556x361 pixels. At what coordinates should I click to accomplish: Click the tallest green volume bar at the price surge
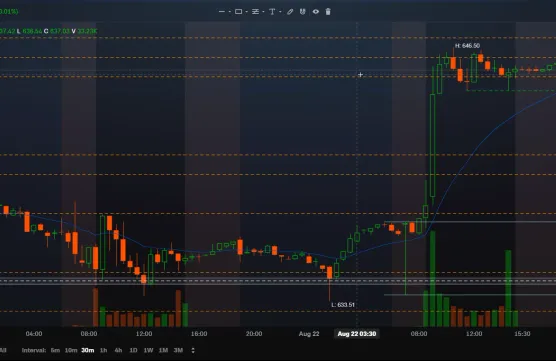pos(433,279)
